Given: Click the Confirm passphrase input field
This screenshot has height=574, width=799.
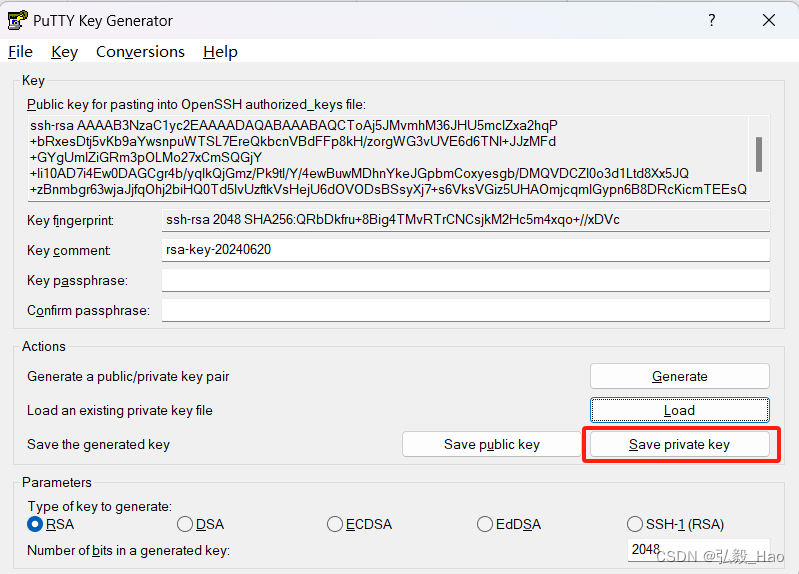Looking at the screenshot, I should click(465, 311).
